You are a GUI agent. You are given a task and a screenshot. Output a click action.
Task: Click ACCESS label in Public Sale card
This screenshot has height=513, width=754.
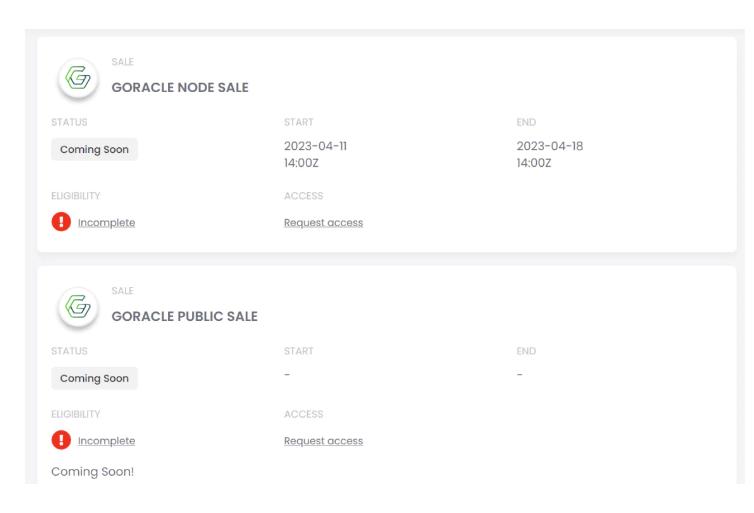[303, 414]
